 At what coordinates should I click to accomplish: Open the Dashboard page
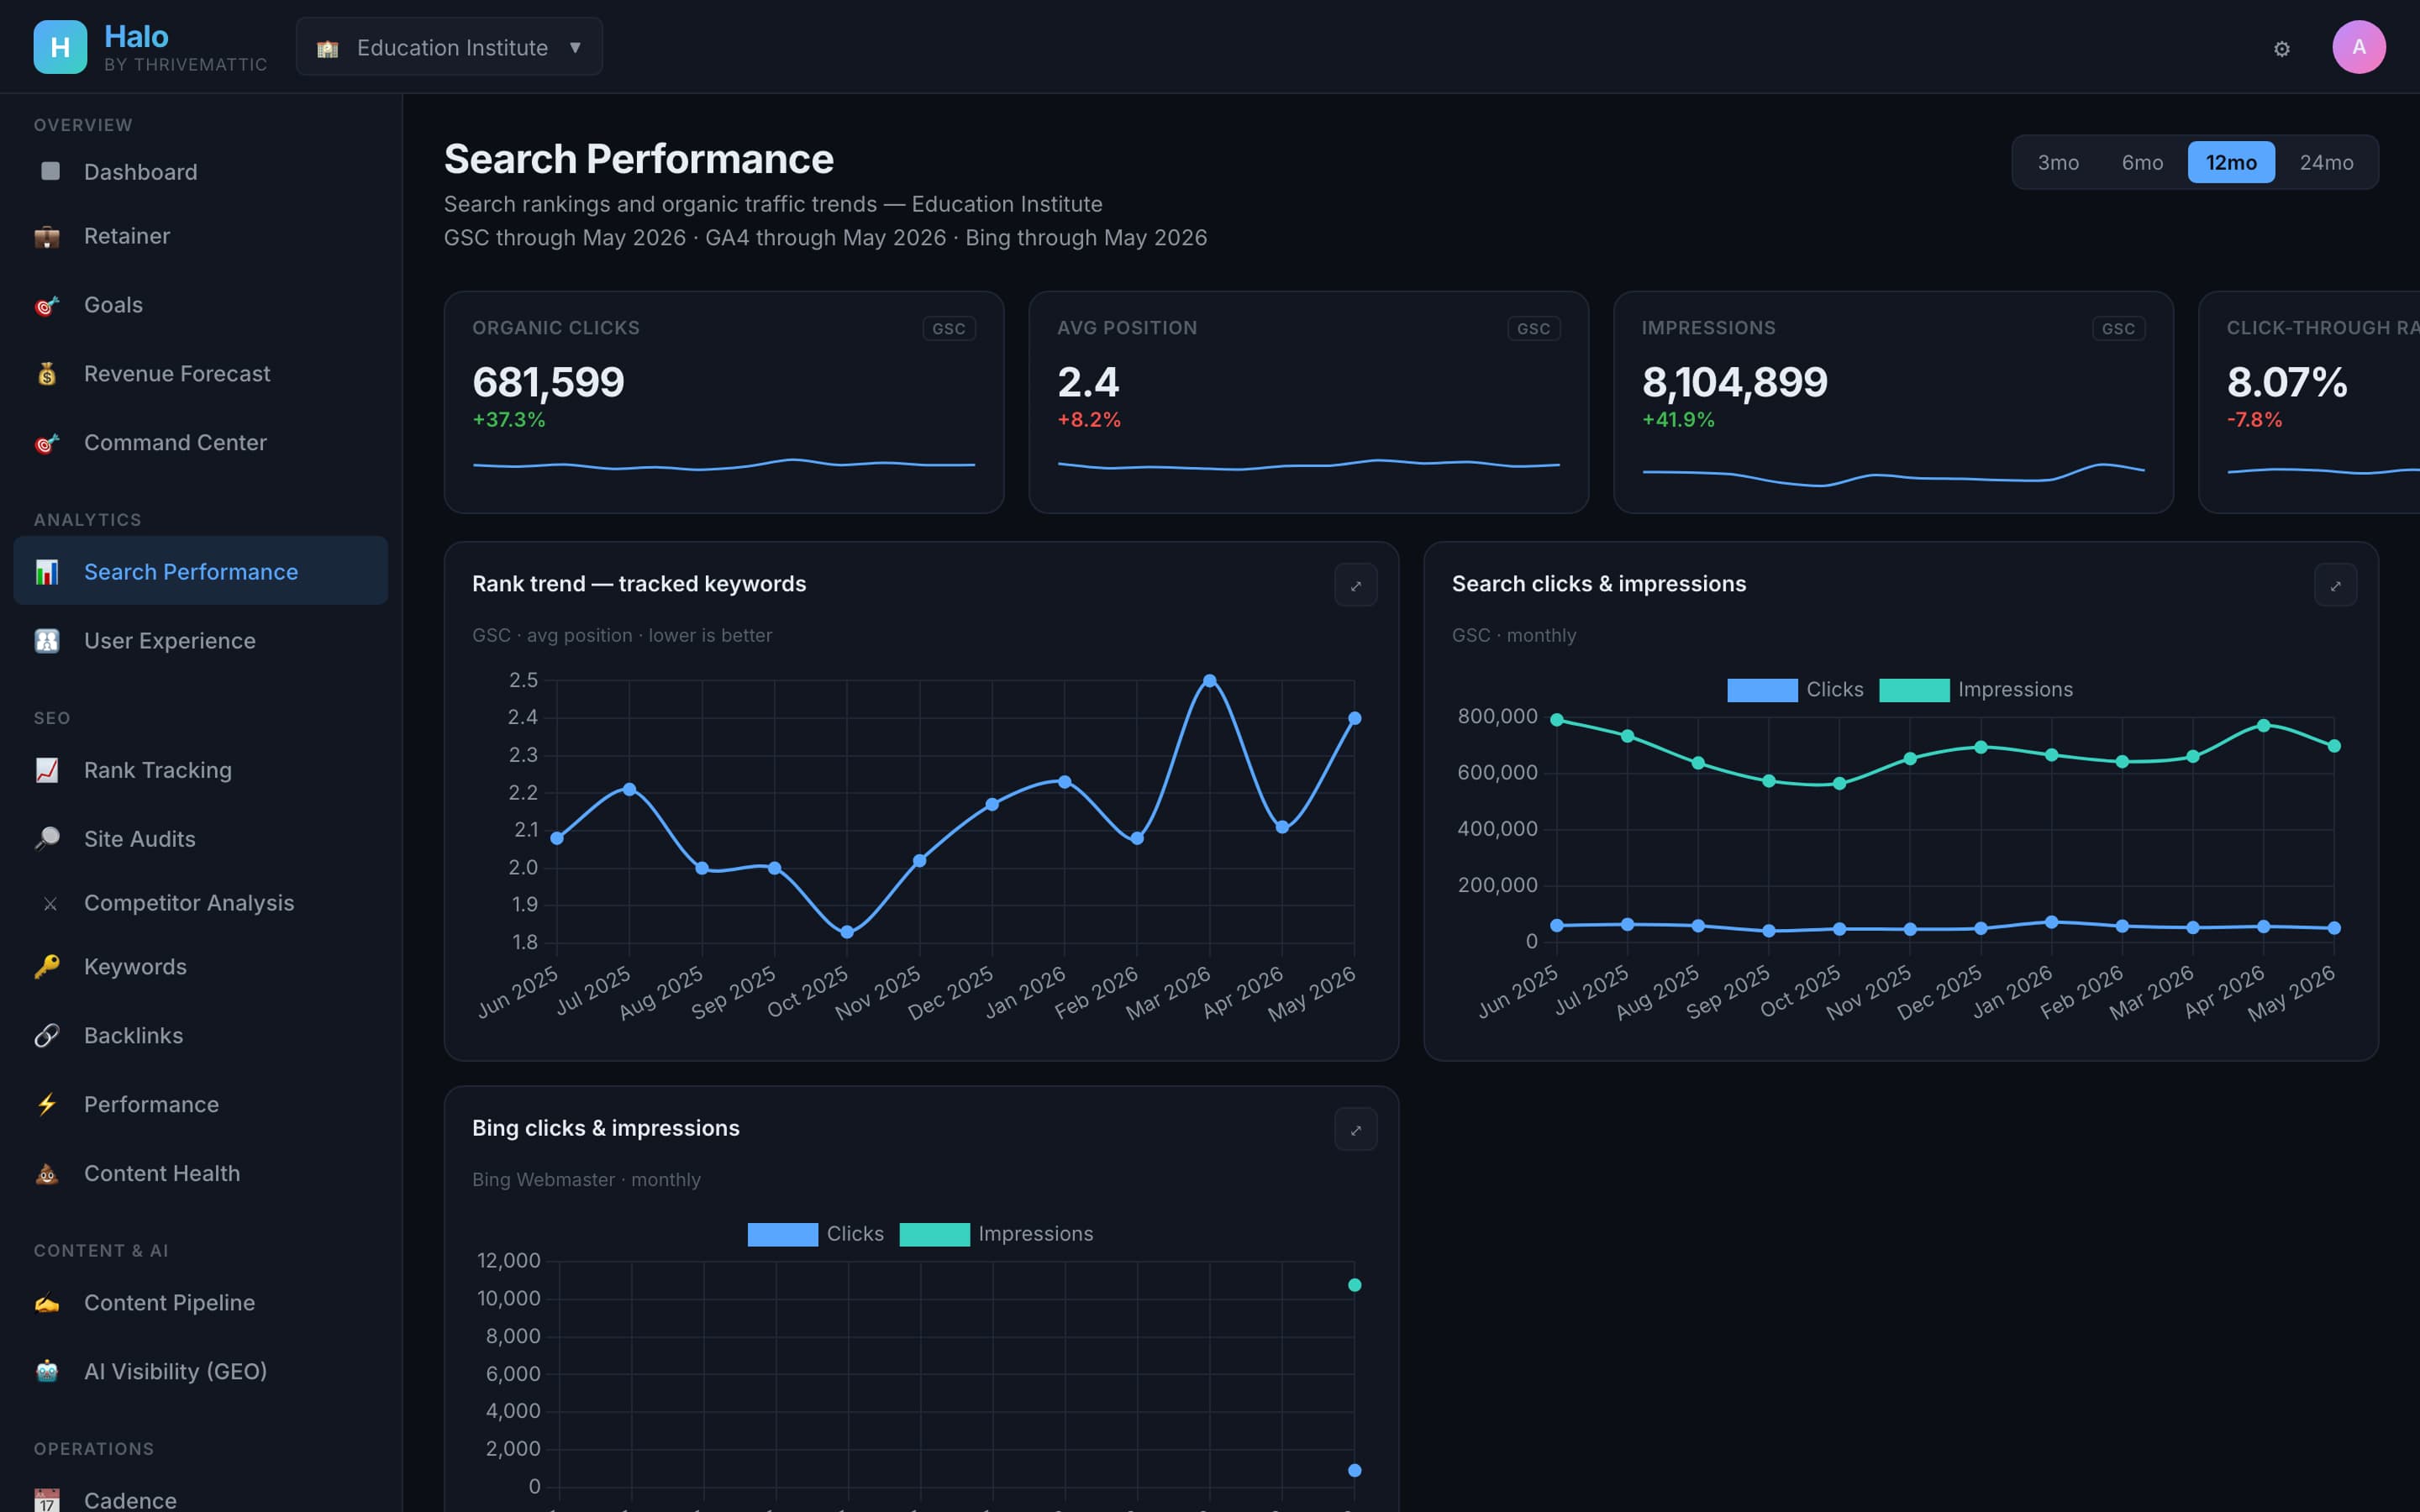point(200,172)
